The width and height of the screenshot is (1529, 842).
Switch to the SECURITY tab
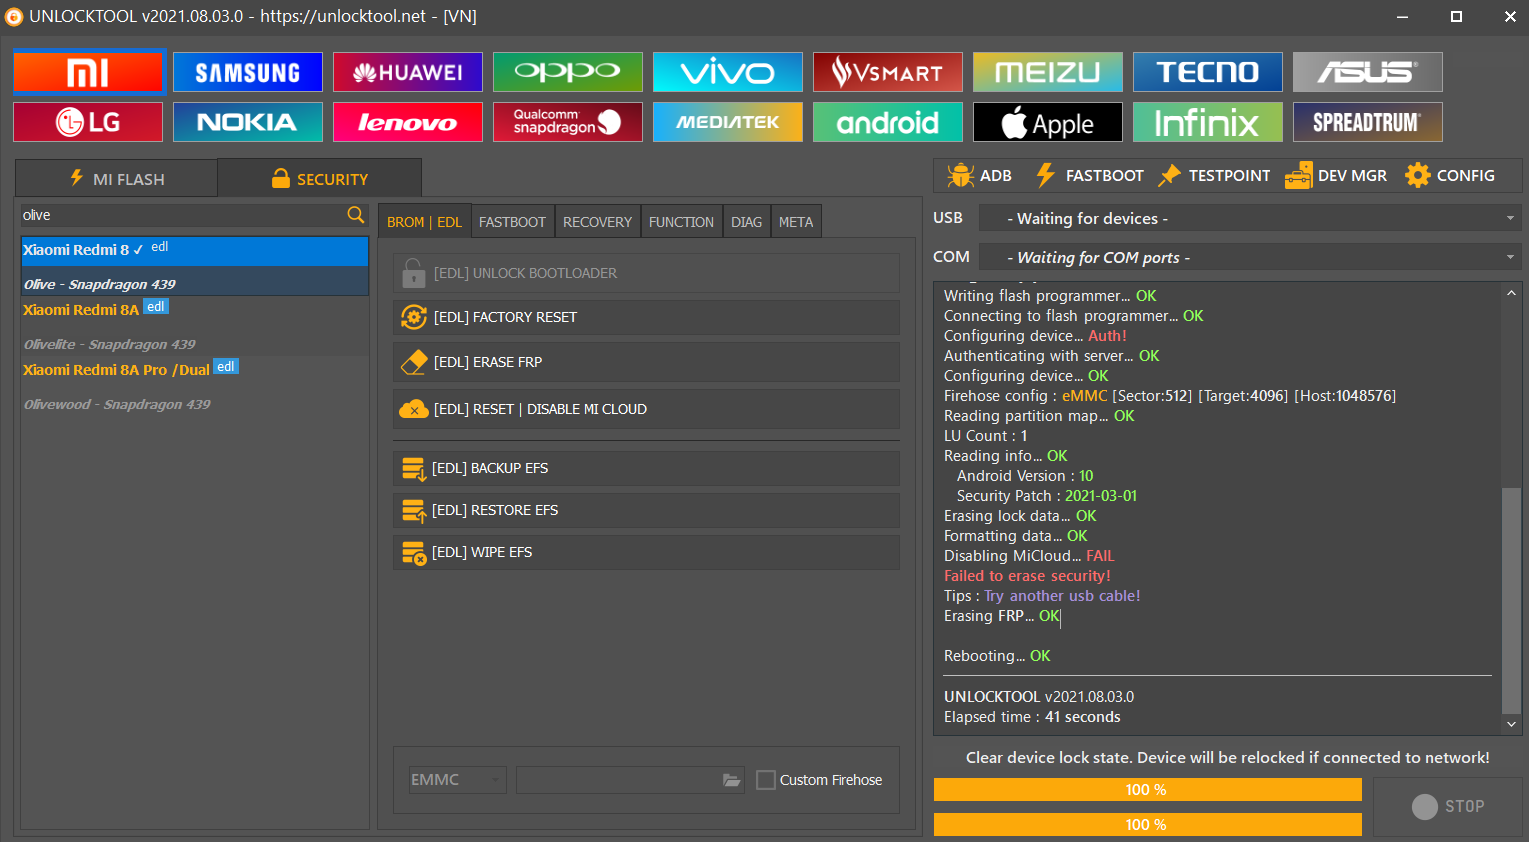(320, 179)
